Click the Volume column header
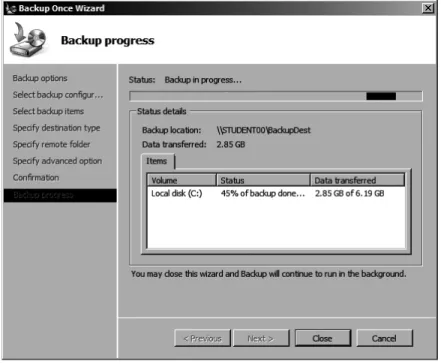This screenshot has height=364, width=441. [182, 180]
